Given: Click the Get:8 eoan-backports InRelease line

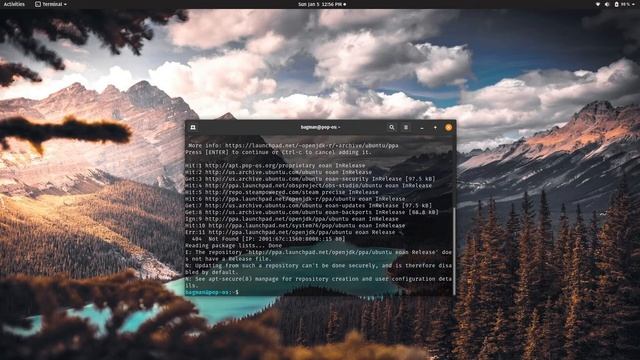Looking at the screenshot, I should coord(312,212).
